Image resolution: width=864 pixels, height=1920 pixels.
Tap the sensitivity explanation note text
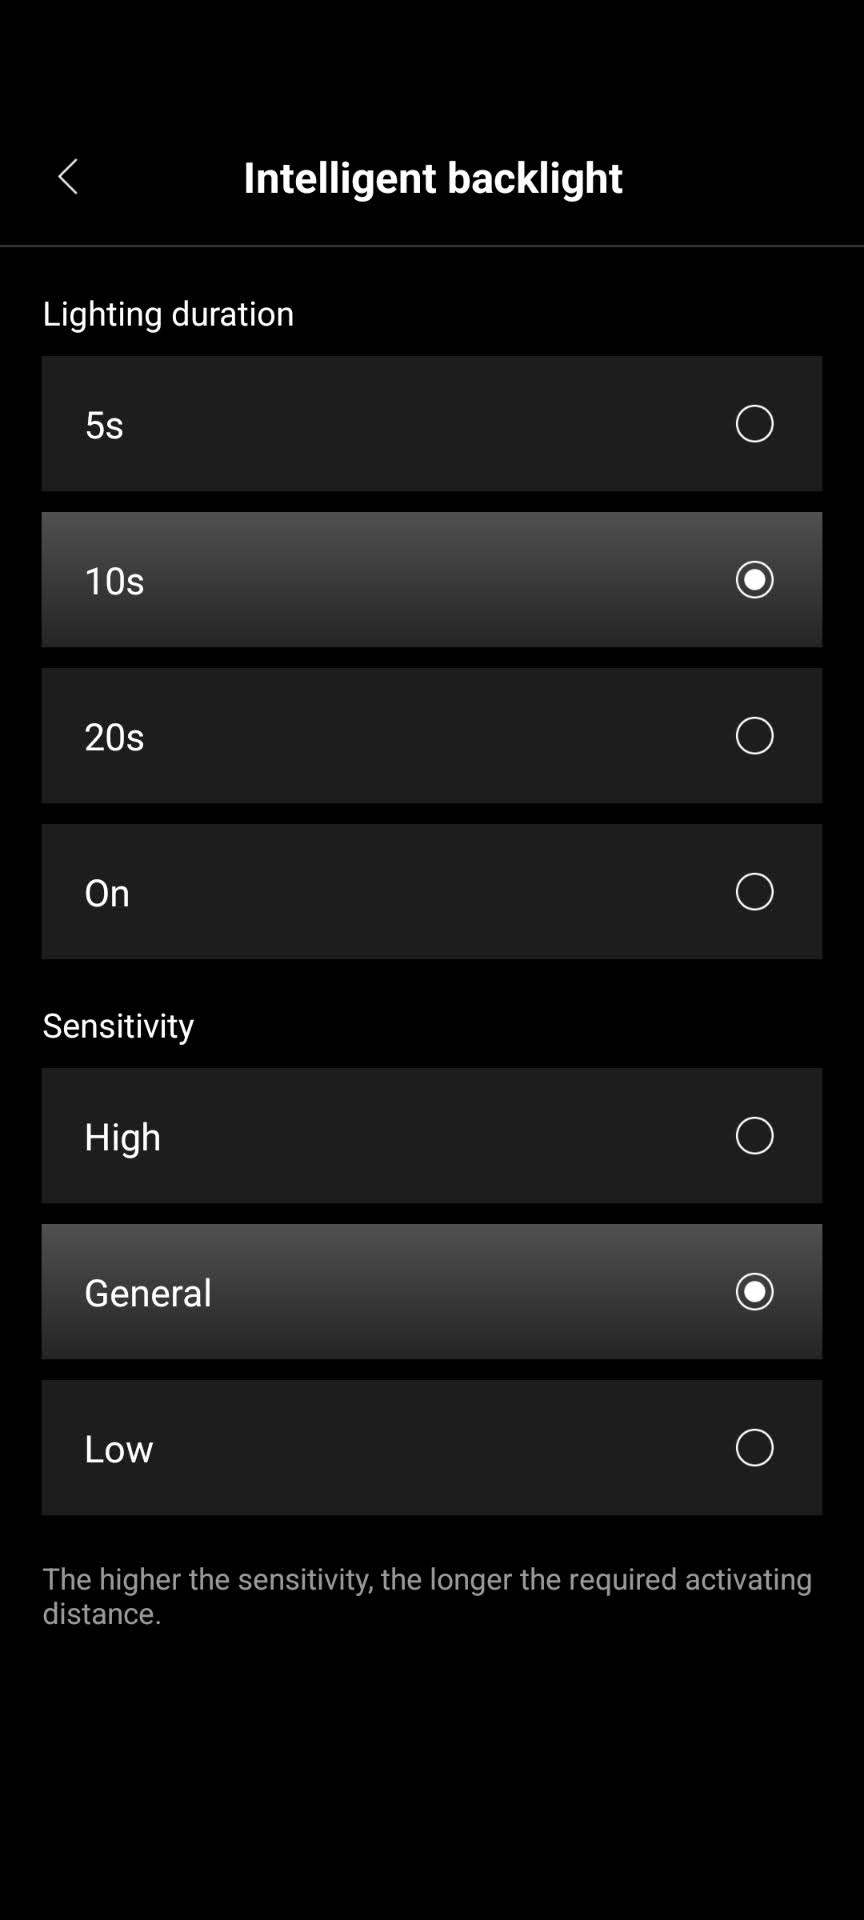pyautogui.click(x=427, y=1596)
